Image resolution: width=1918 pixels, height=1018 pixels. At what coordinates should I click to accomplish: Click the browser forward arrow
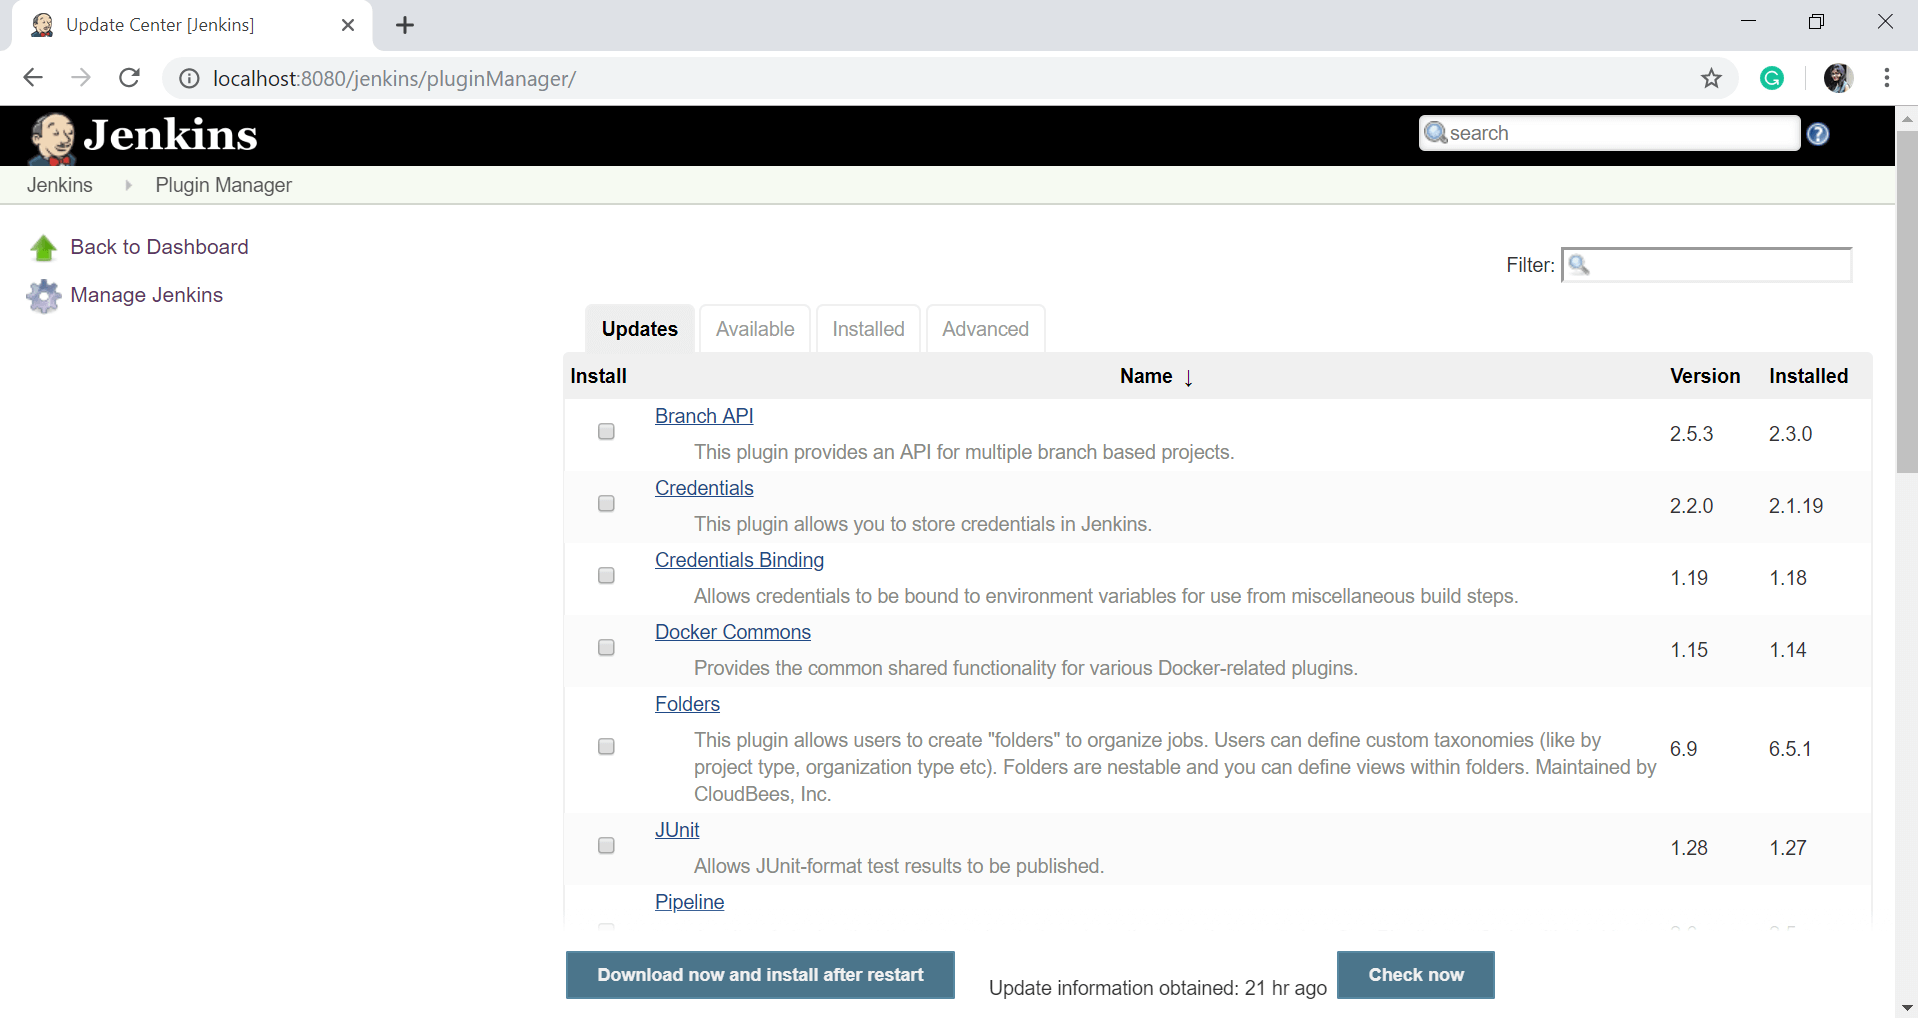(81, 78)
